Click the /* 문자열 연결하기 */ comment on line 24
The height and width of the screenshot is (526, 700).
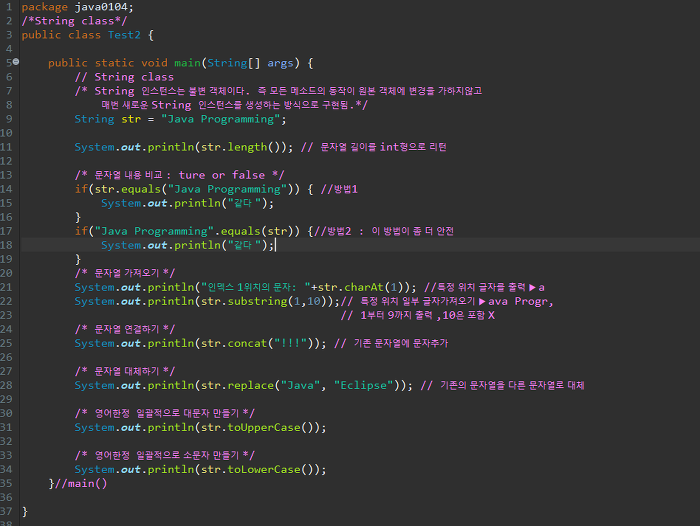point(125,330)
